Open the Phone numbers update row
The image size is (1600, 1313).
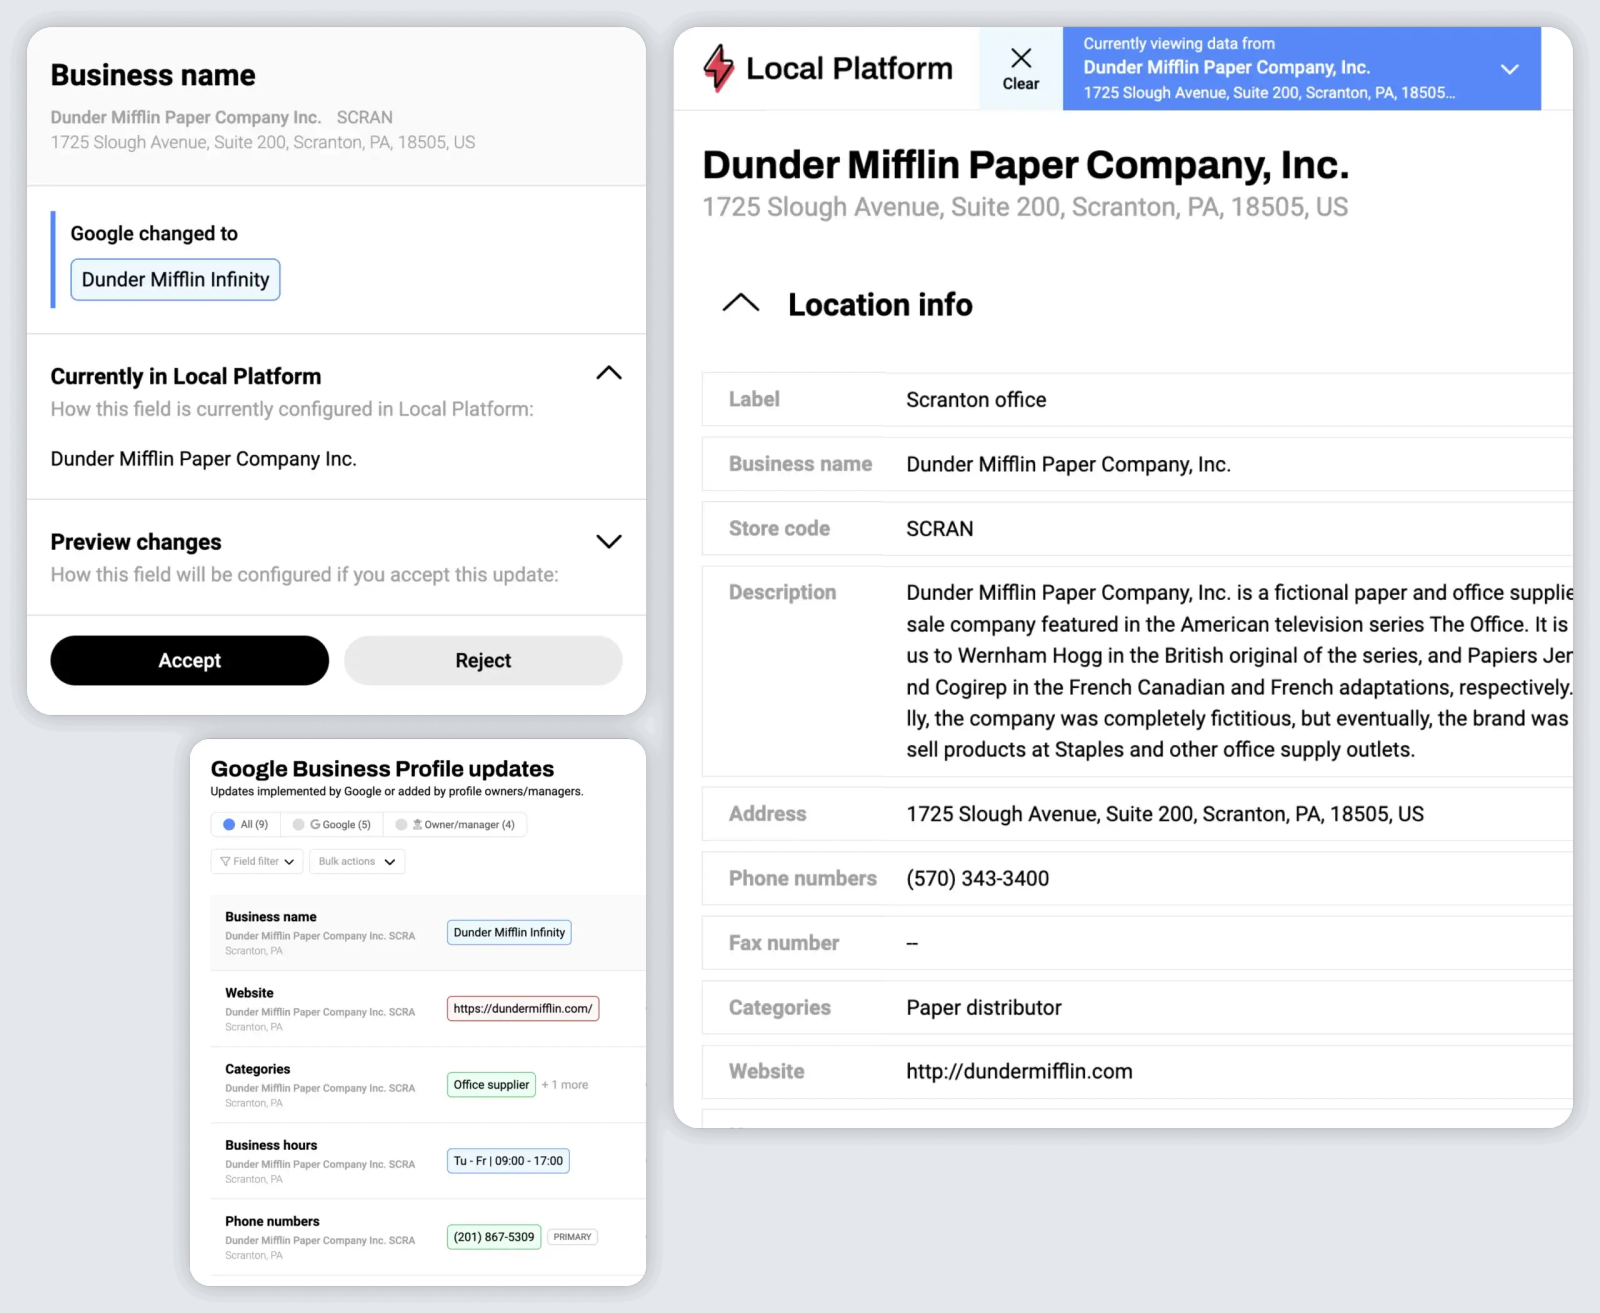click(x=427, y=1236)
